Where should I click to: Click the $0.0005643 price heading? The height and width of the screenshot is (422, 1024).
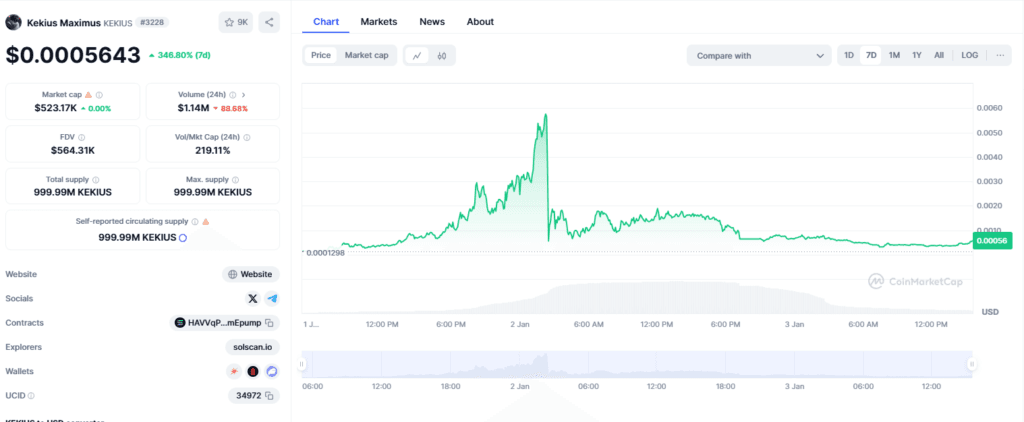click(73, 55)
